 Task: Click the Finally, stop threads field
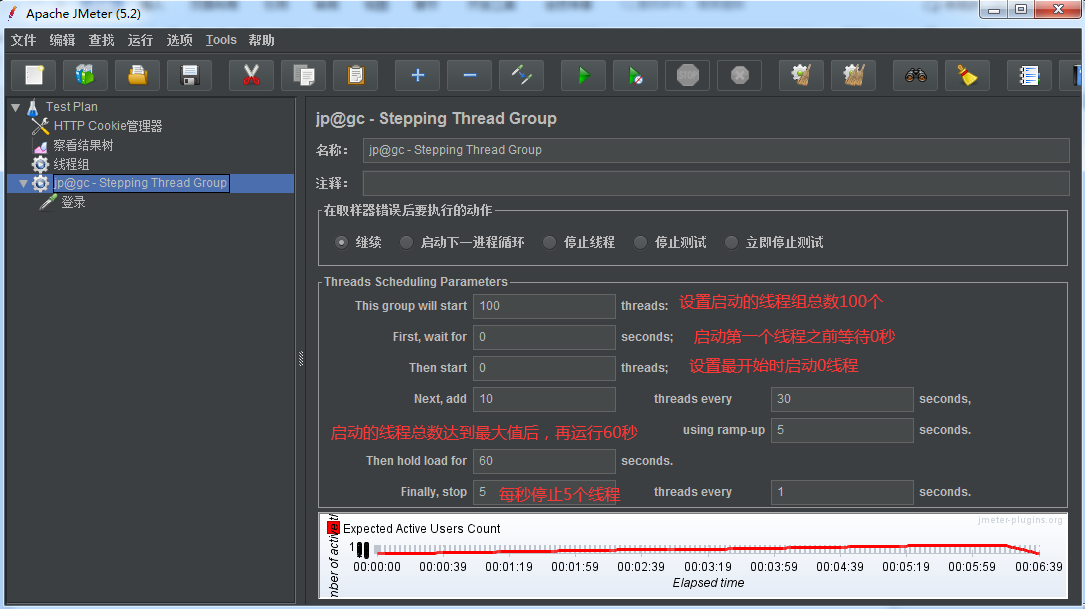click(544, 492)
